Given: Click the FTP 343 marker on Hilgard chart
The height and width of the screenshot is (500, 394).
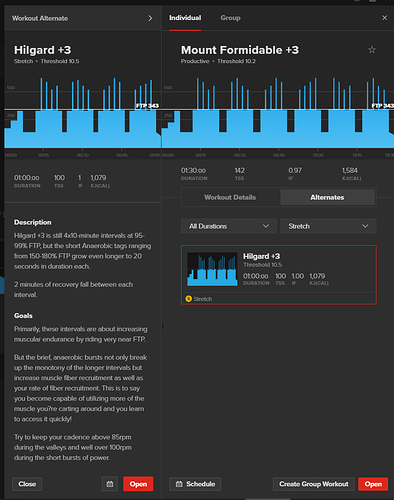Looking at the screenshot, I should pyautogui.click(x=147, y=106).
